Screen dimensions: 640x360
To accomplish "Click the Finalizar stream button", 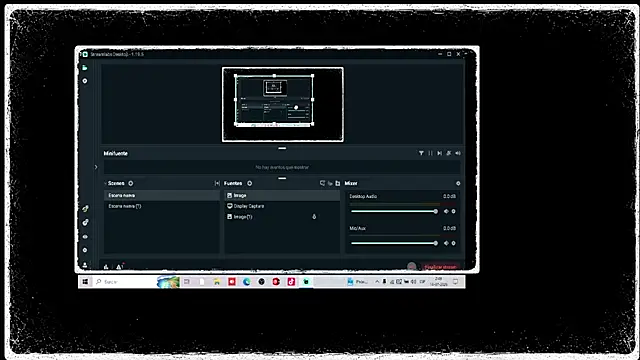I will (440, 267).
